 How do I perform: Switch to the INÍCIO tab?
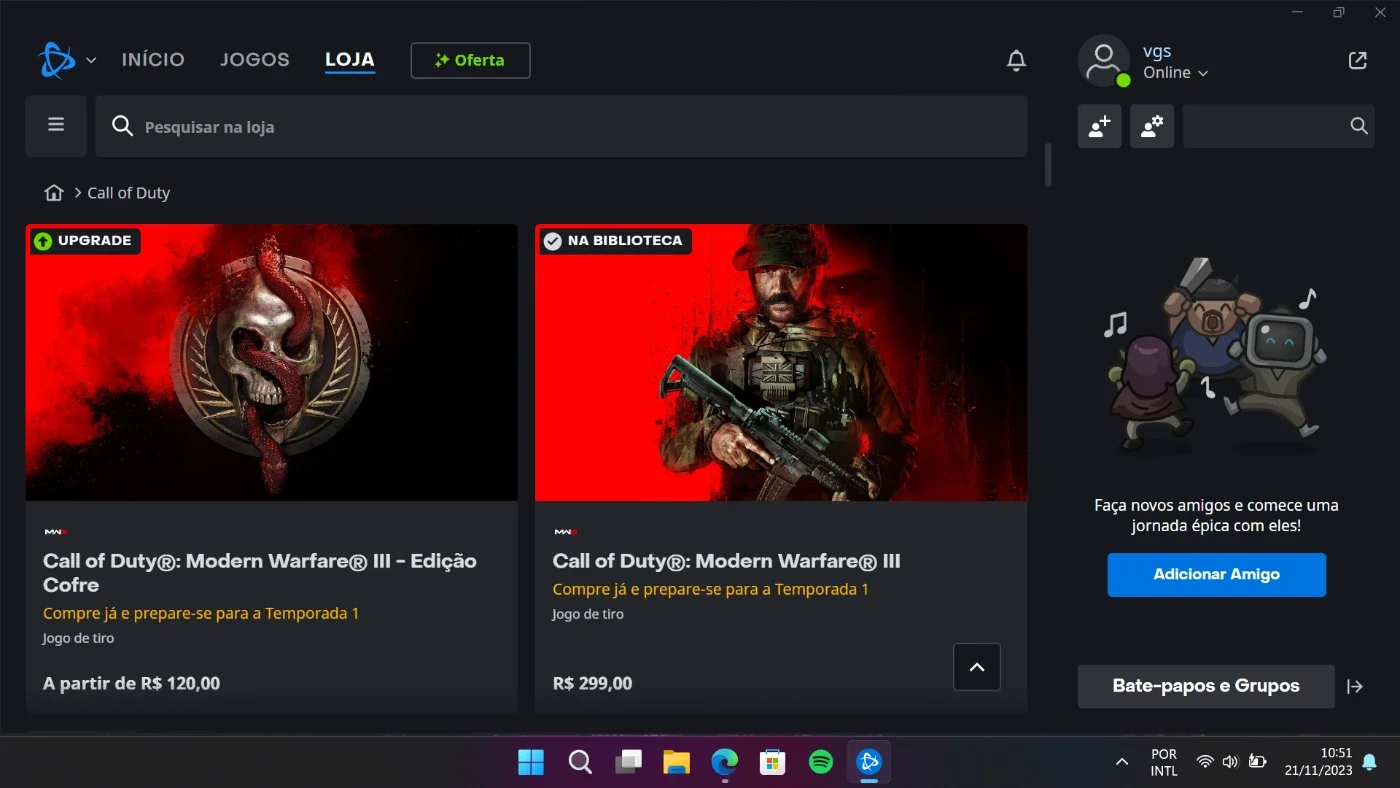click(153, 60)
